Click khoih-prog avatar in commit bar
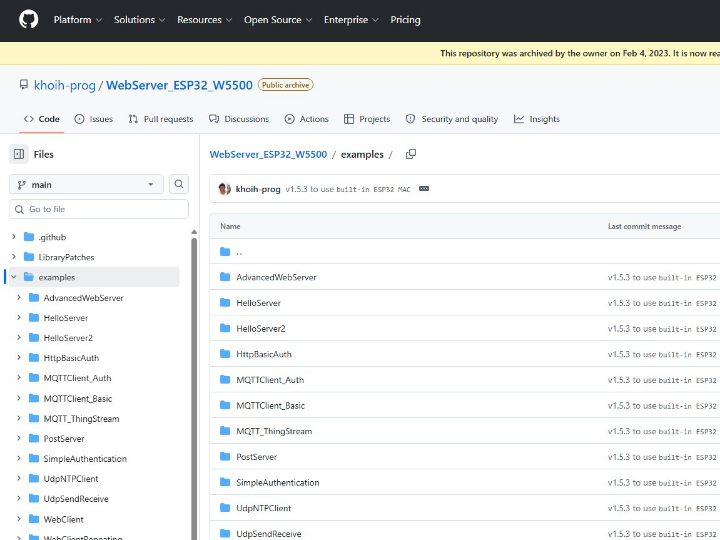This screenshot has height=540, width=720. click(x=225, y=189)
